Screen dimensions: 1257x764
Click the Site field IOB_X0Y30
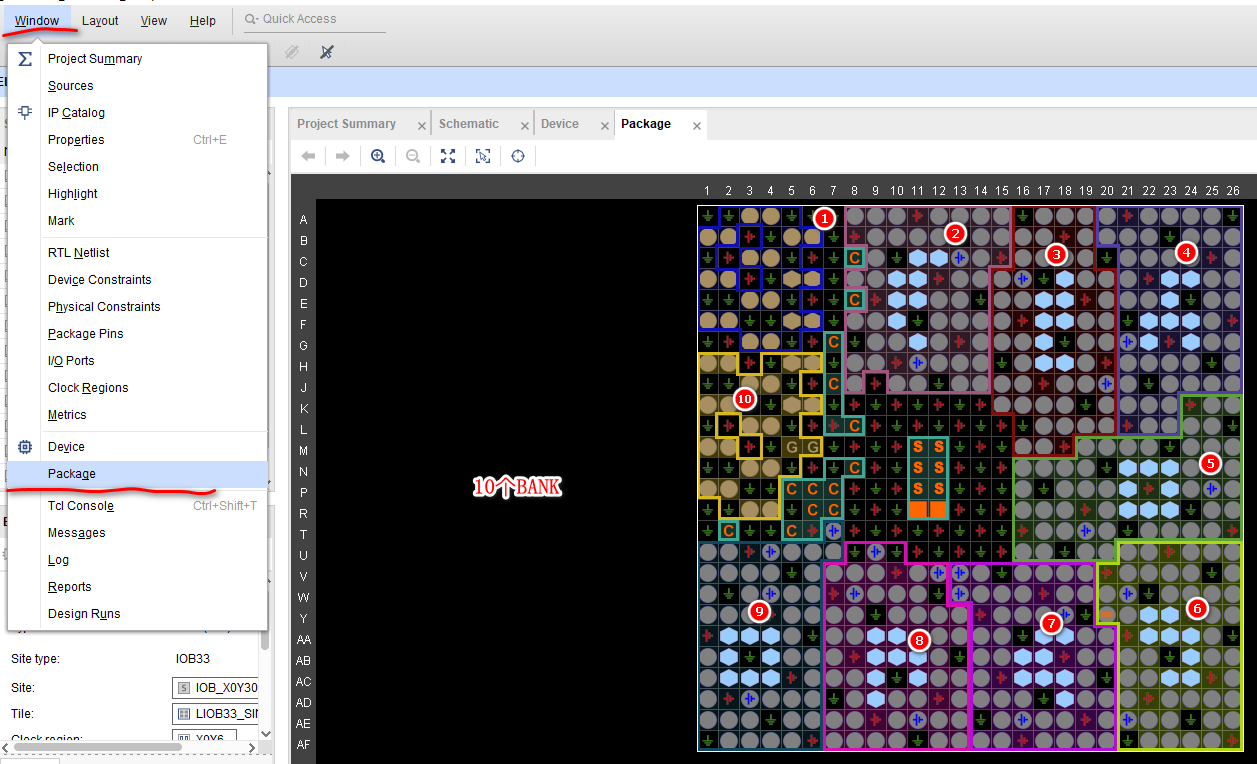tap(215, 688)
